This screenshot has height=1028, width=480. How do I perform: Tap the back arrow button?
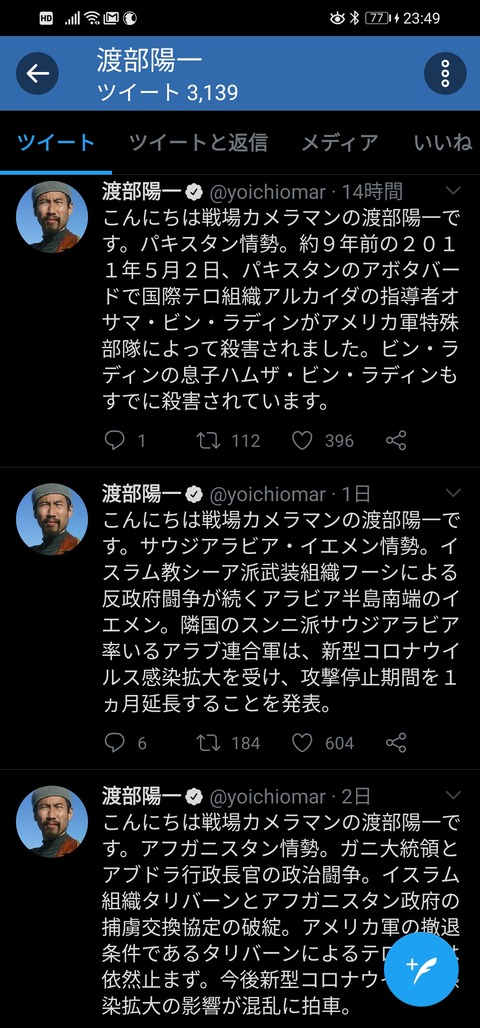point(37,73)
